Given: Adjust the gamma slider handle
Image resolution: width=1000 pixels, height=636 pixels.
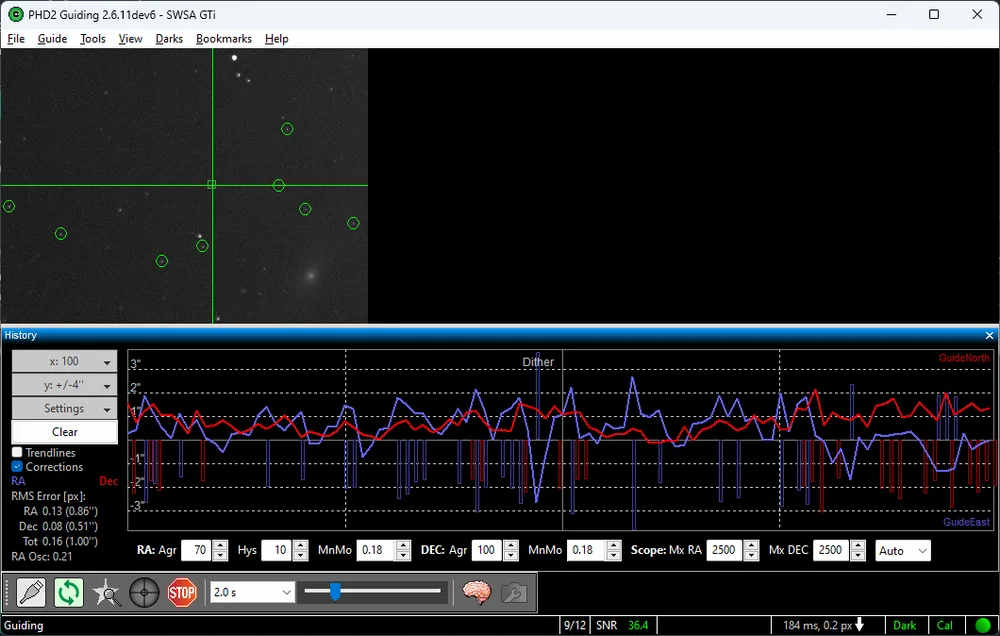Looking at the screenshot, I should [335, 591].
